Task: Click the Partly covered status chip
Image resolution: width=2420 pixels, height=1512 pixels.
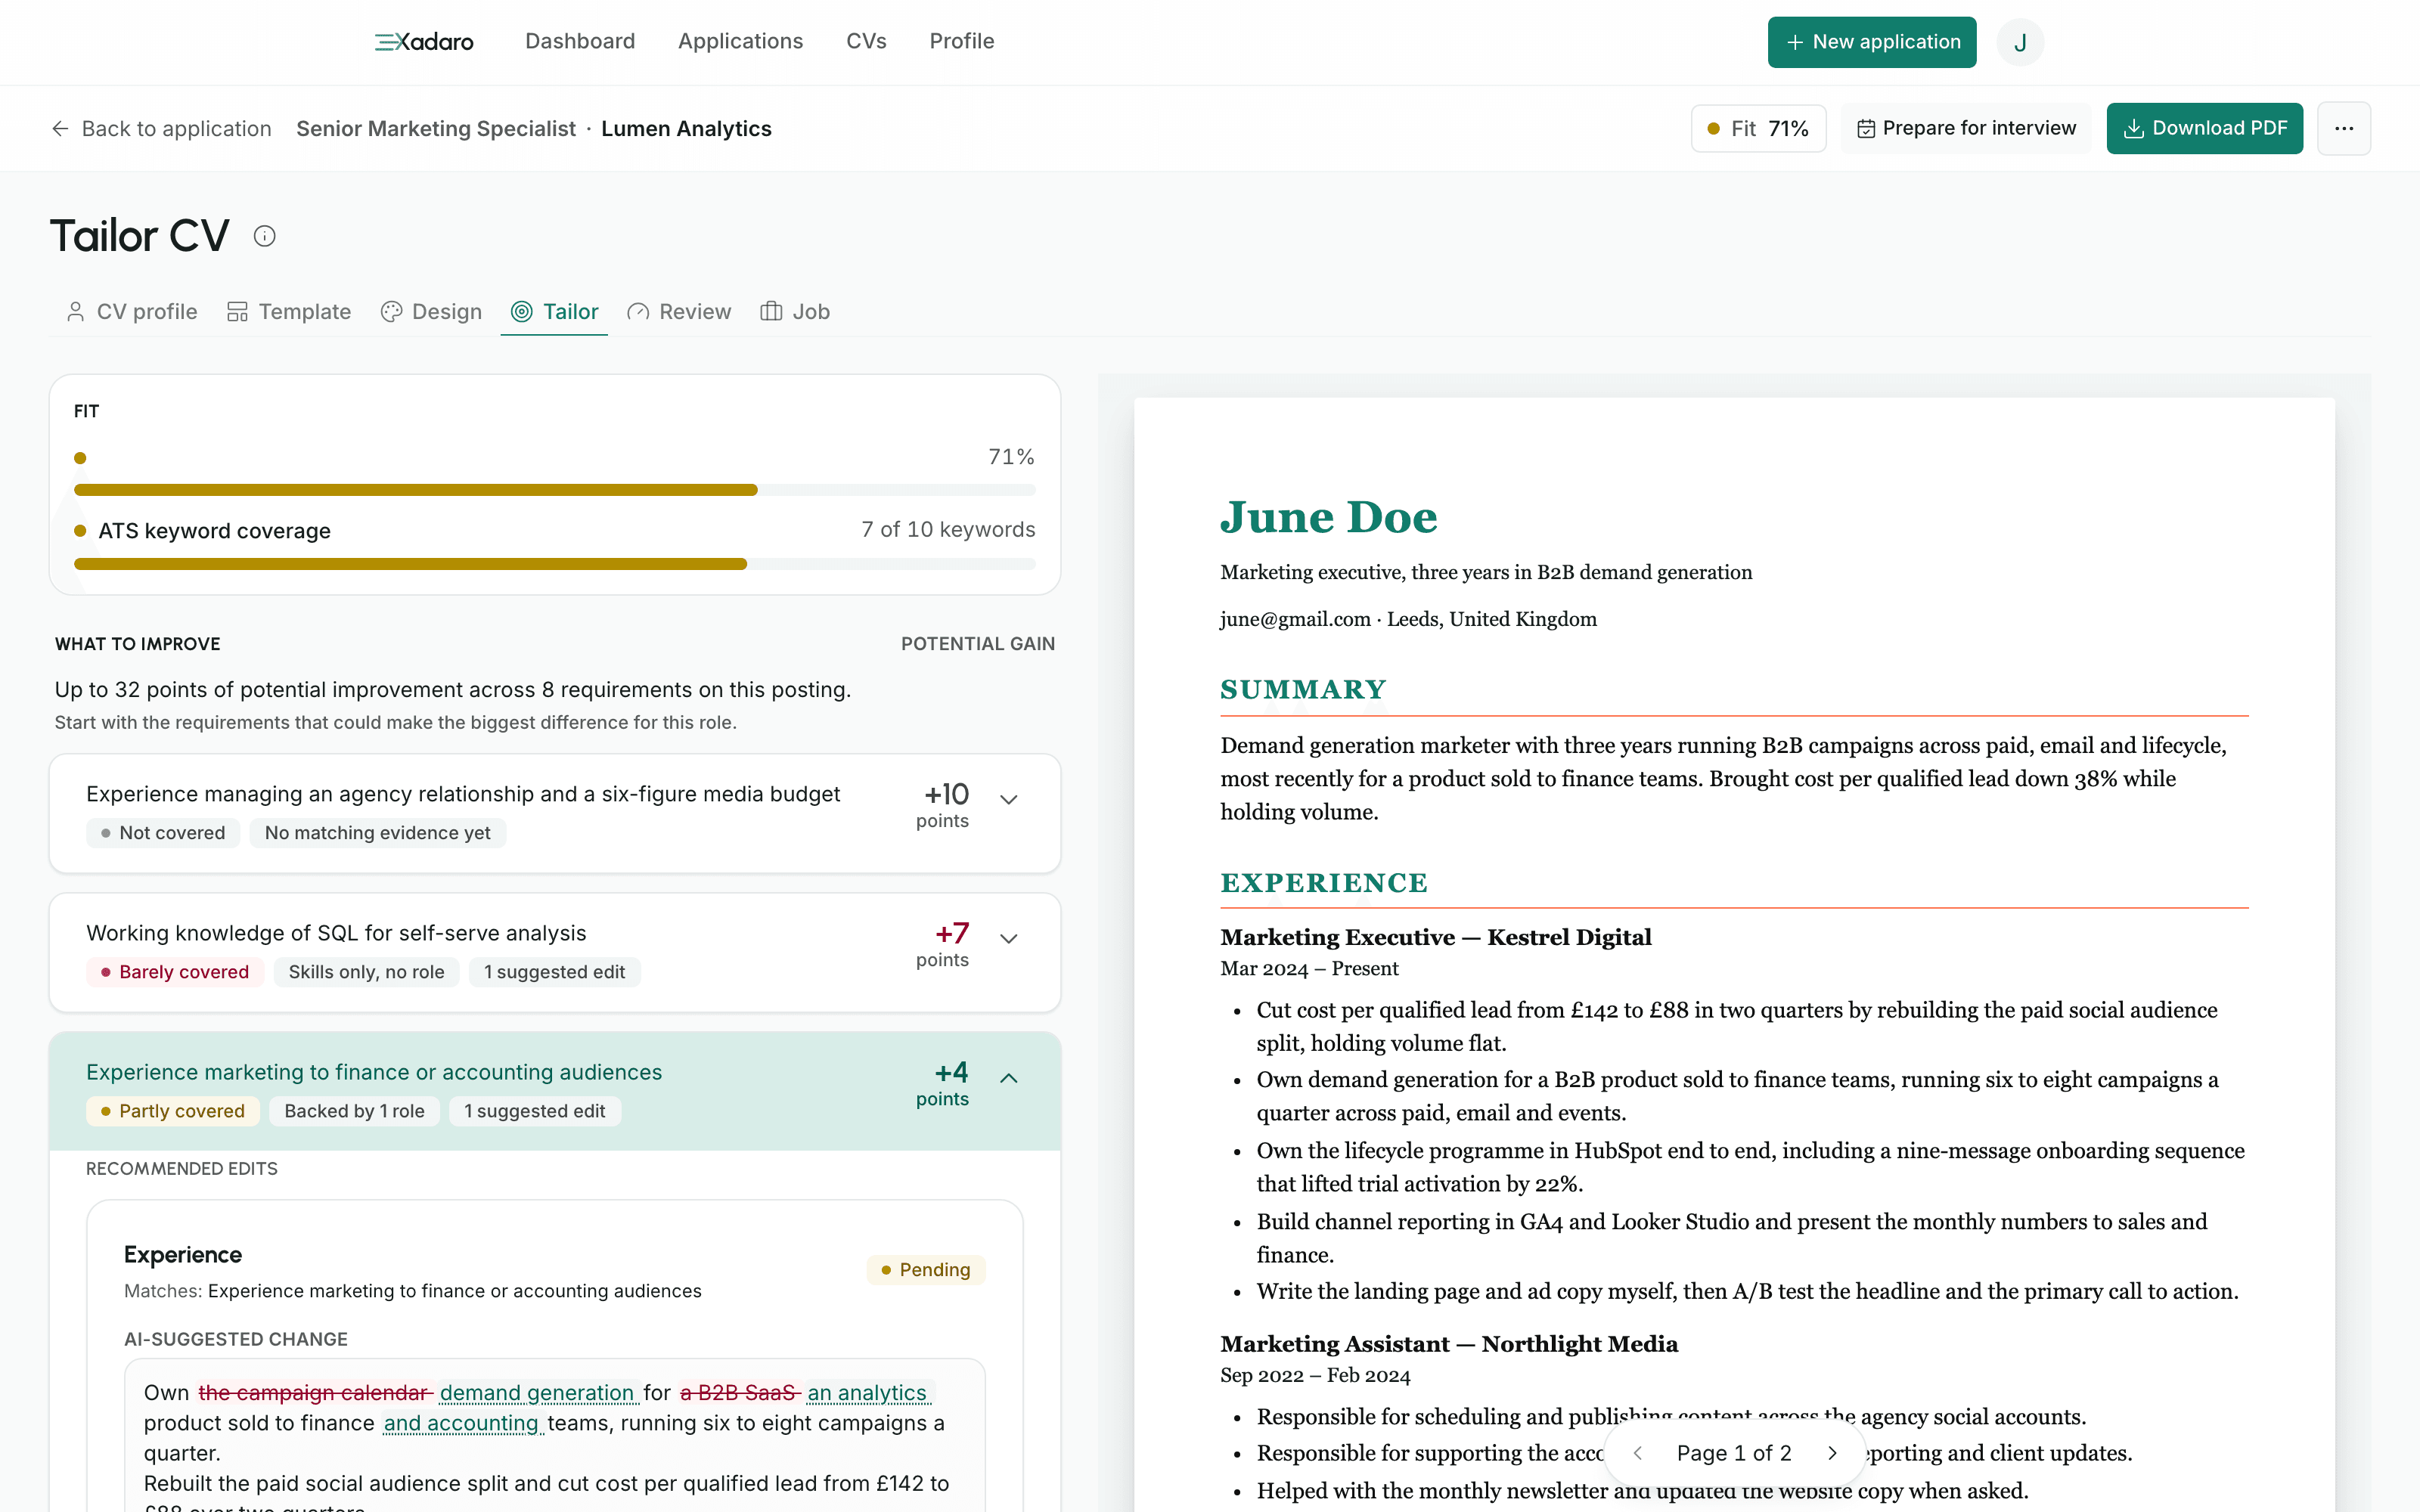Action: [173, 1111]
